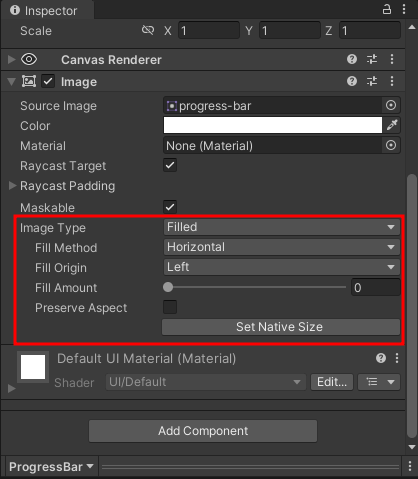
Task: Open Default UI Material more options menu
Action: click(x=397, y=358)
